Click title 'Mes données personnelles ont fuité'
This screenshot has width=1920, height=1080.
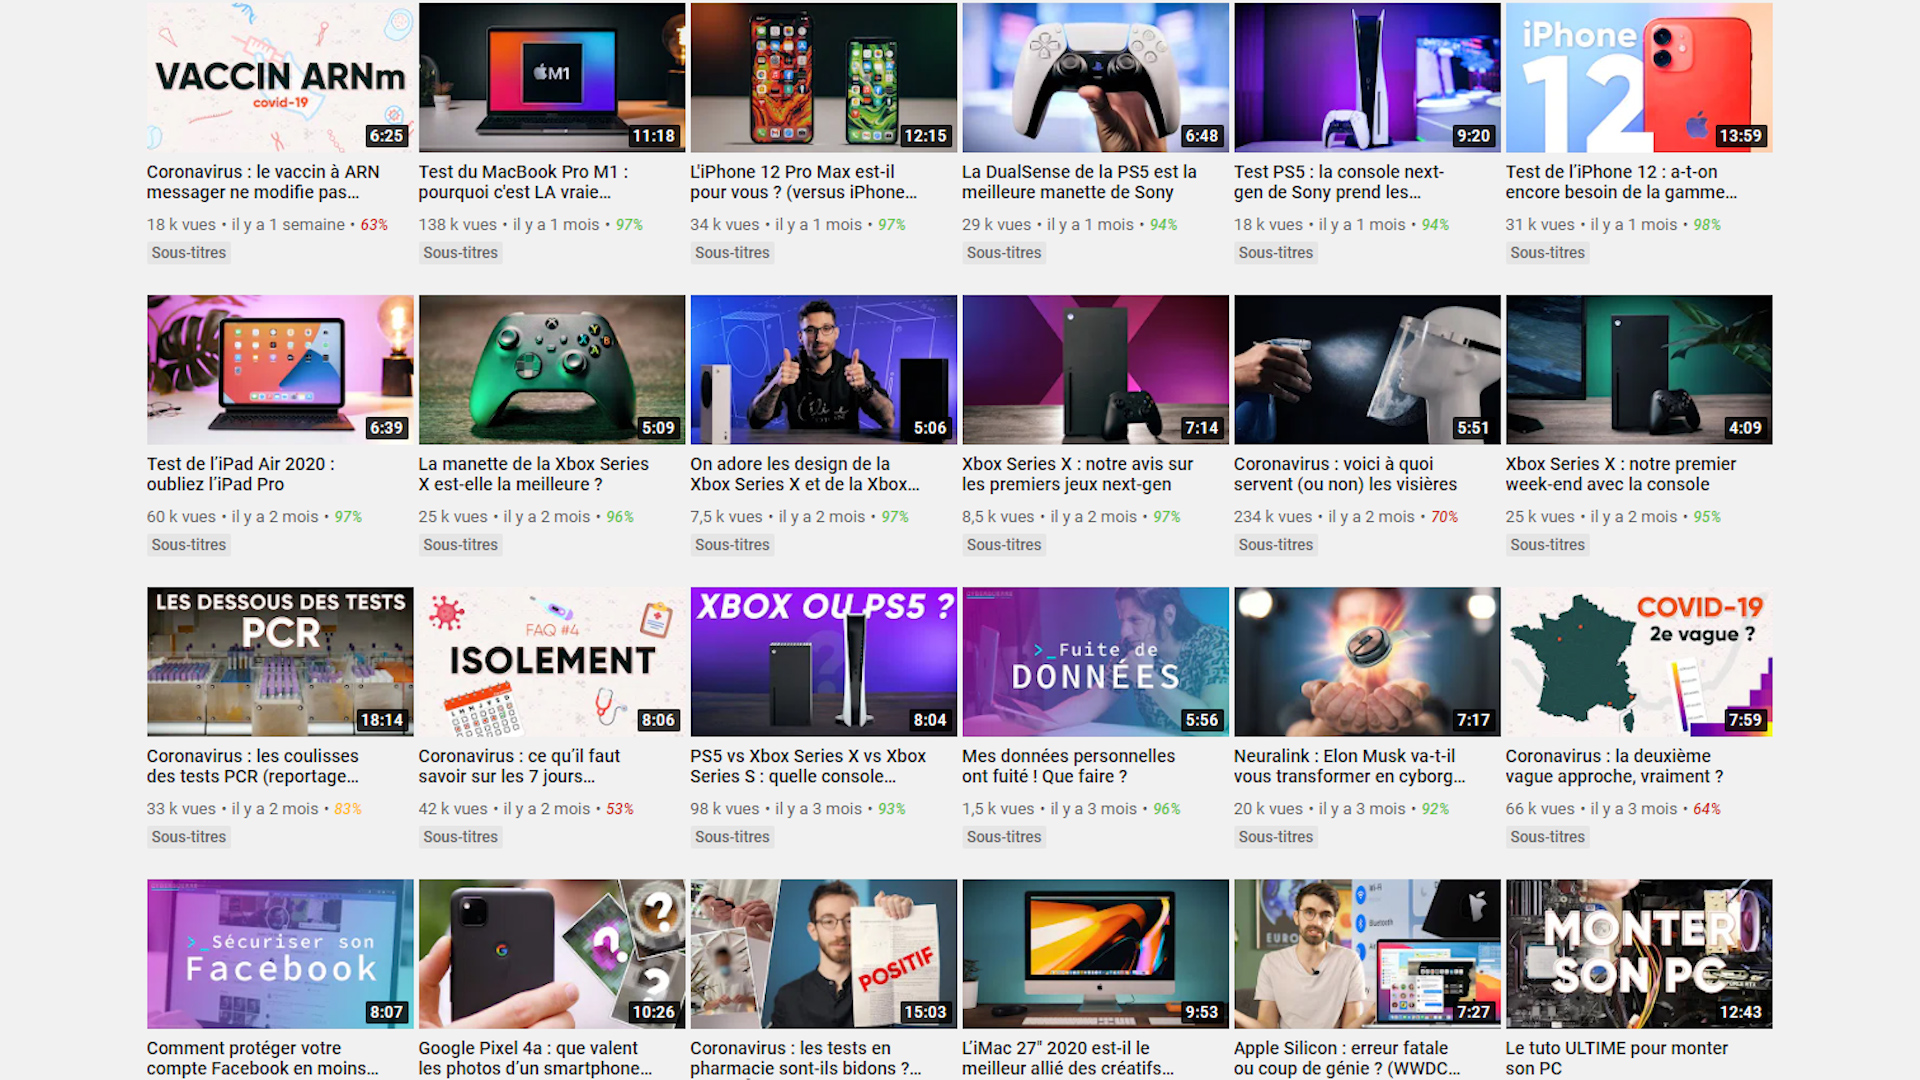click(1068, 766)
